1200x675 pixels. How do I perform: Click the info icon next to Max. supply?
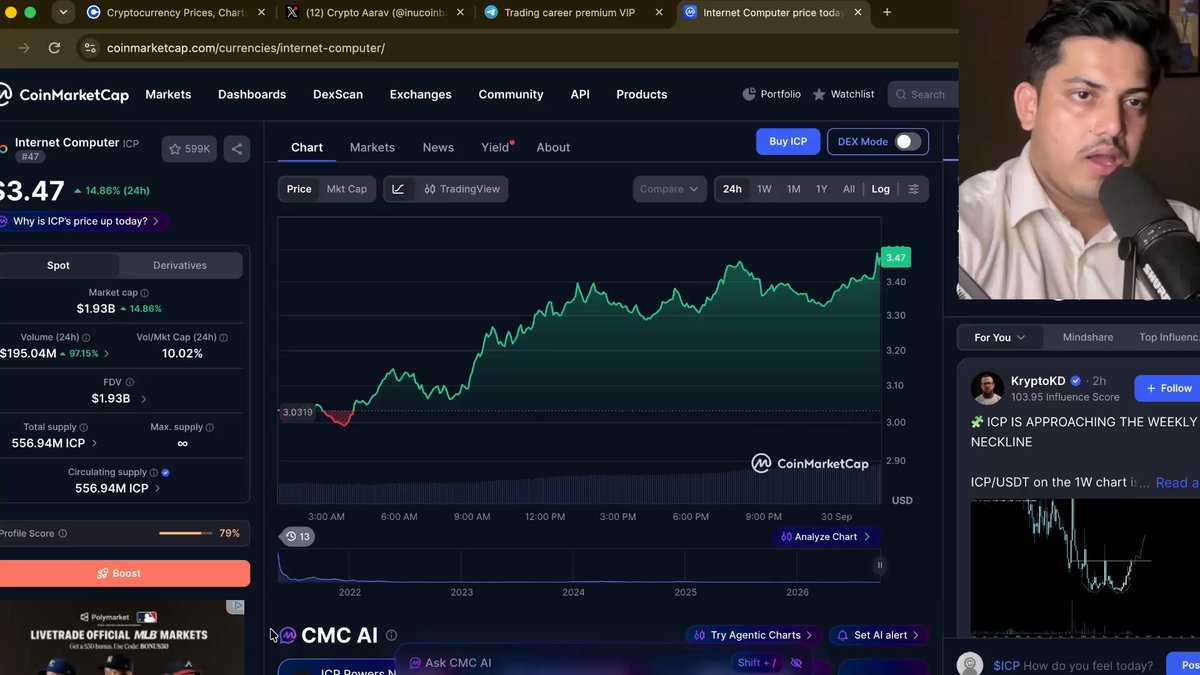(209, 427)
